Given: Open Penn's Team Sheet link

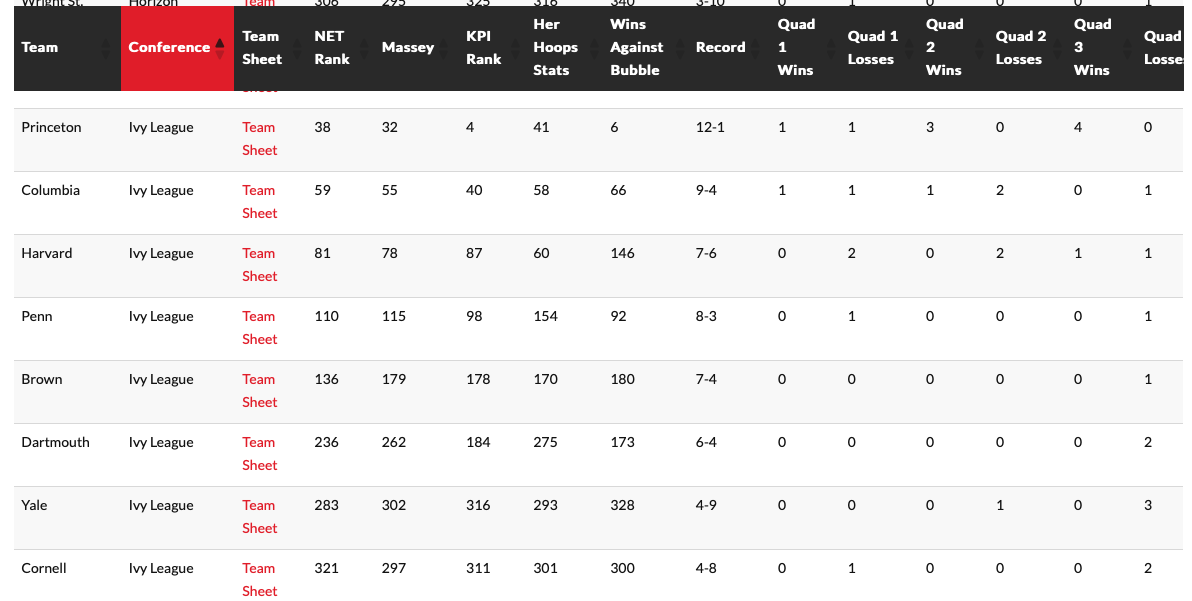Looking at the screenshot, I should [259, 328].
